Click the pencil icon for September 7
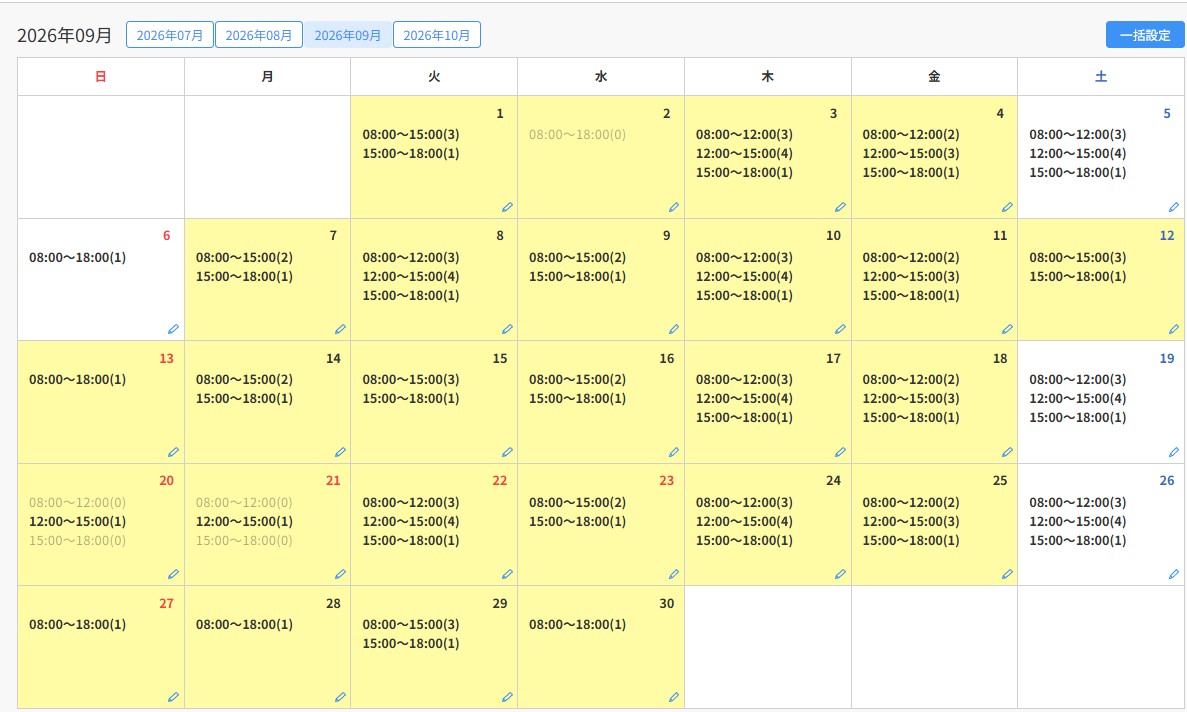The height and width of the screenshot is (712, 1187). [340, 329]
